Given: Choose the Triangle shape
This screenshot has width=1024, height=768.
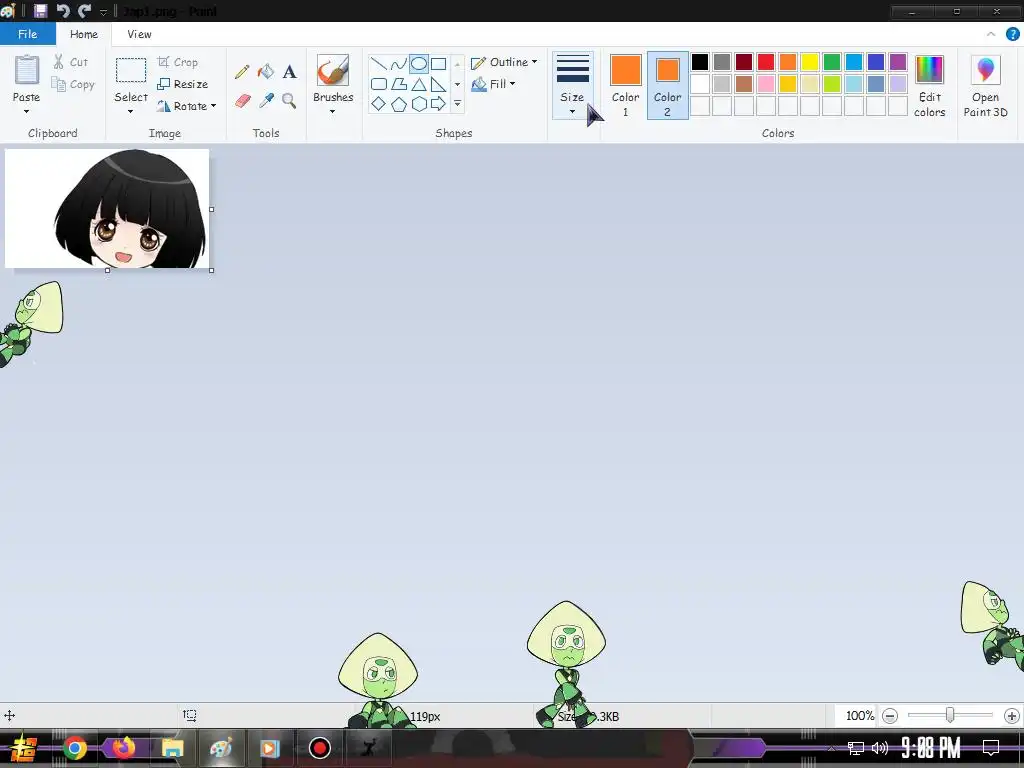Looking at the screenshot, I should pos(419,84).
